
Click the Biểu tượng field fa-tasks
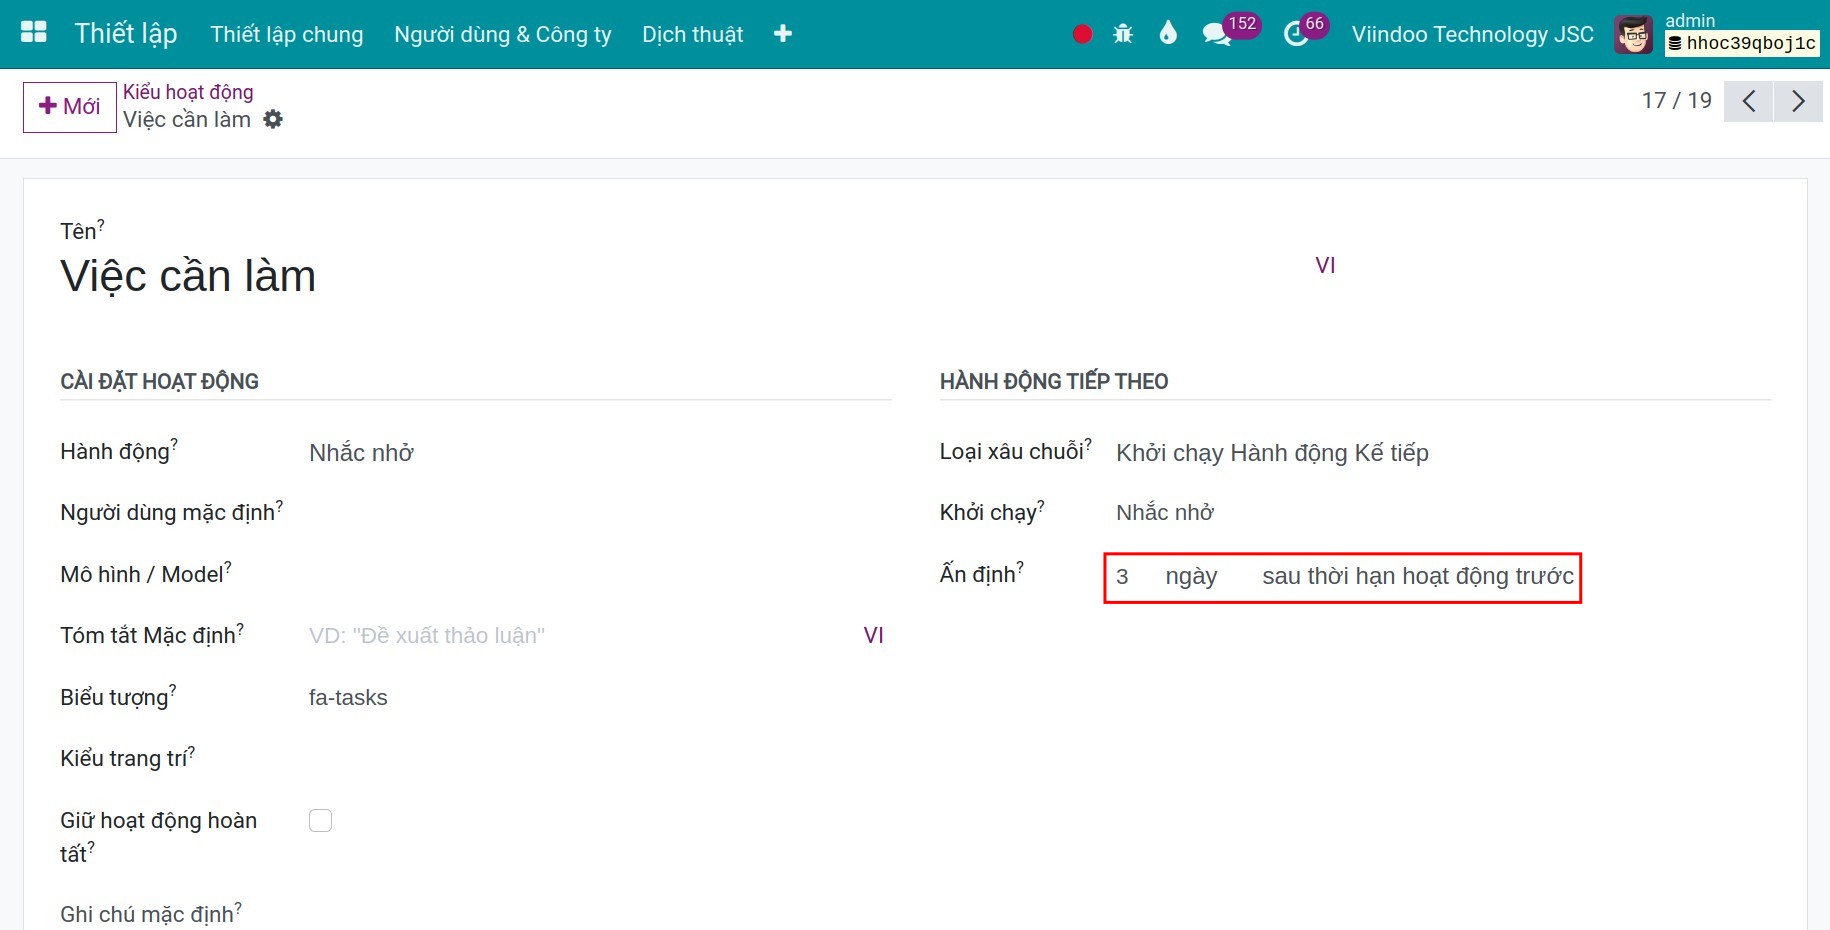pos(600,697)
